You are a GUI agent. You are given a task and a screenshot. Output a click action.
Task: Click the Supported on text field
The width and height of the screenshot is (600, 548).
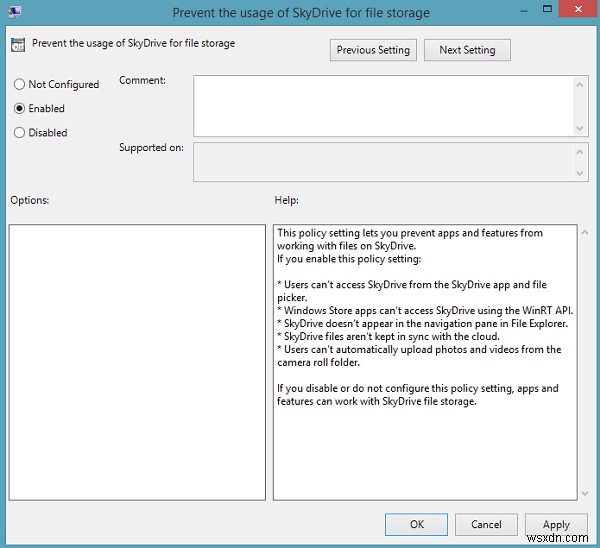point(383,162)
